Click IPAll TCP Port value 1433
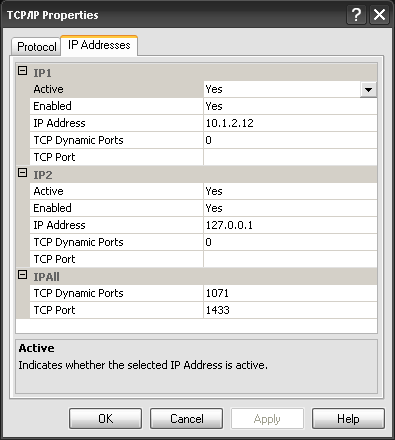 (290, 310)
